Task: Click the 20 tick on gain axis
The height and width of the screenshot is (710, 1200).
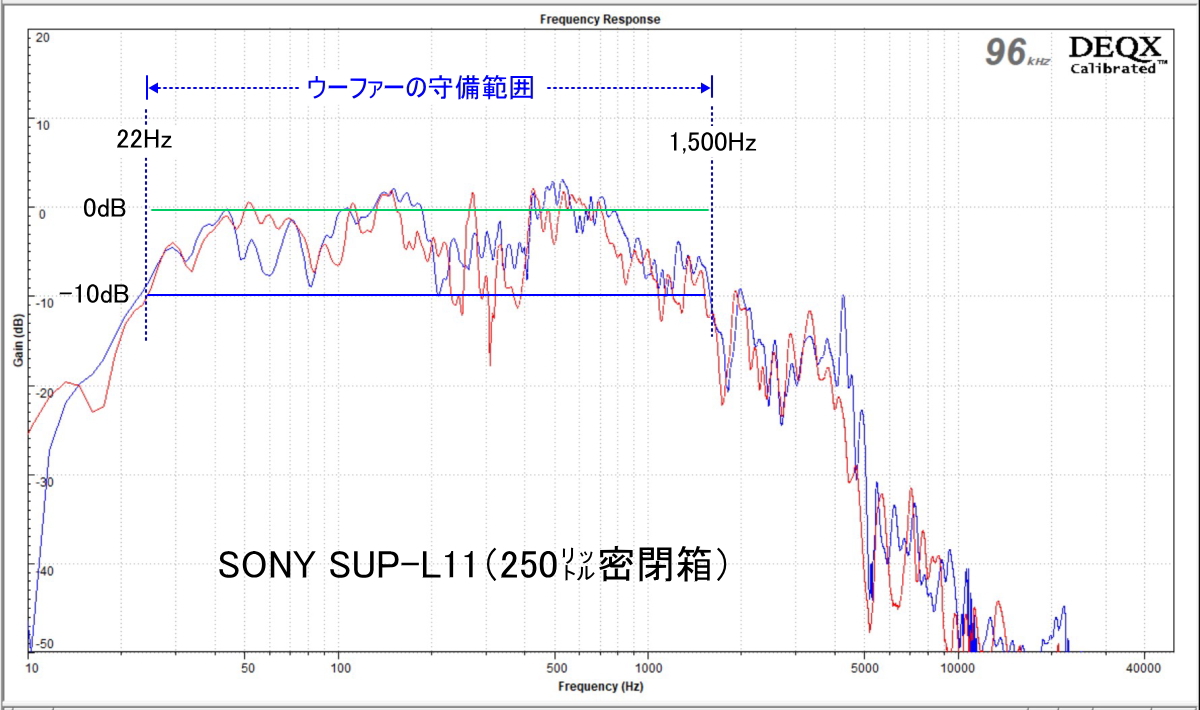Action: (42, 37)
